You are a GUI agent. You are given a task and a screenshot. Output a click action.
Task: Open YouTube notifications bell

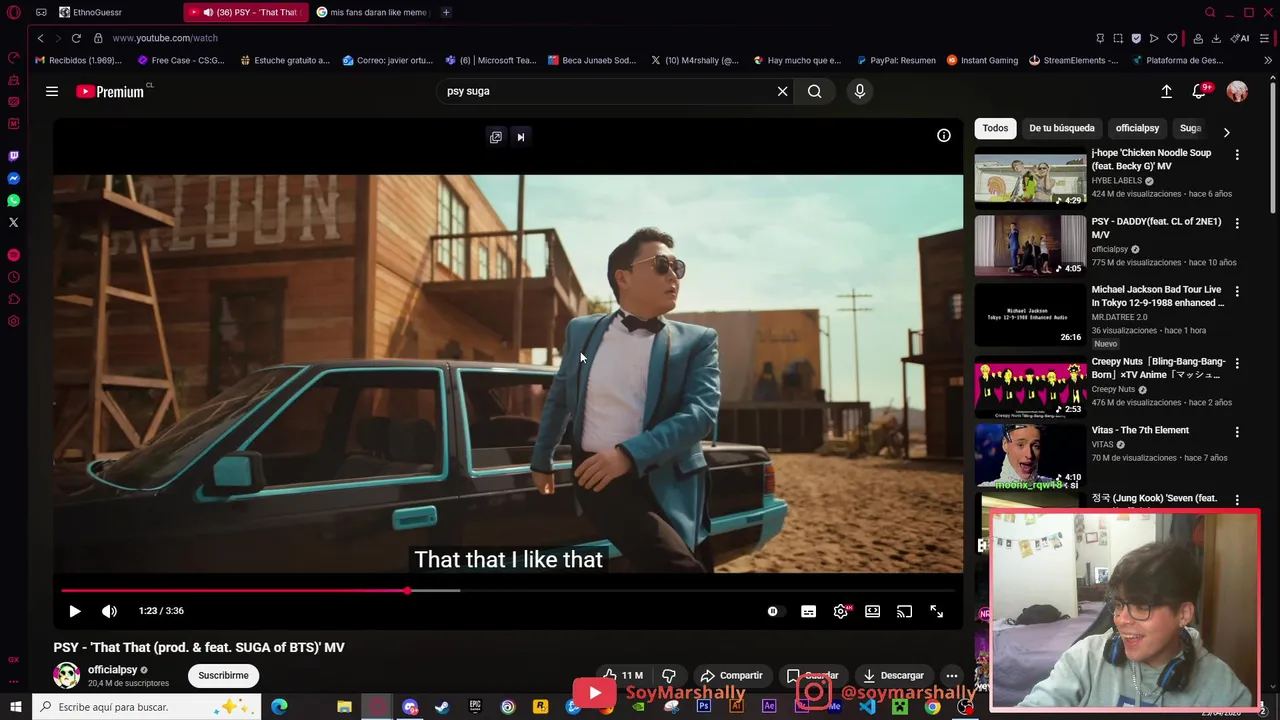pos(1200,91)
